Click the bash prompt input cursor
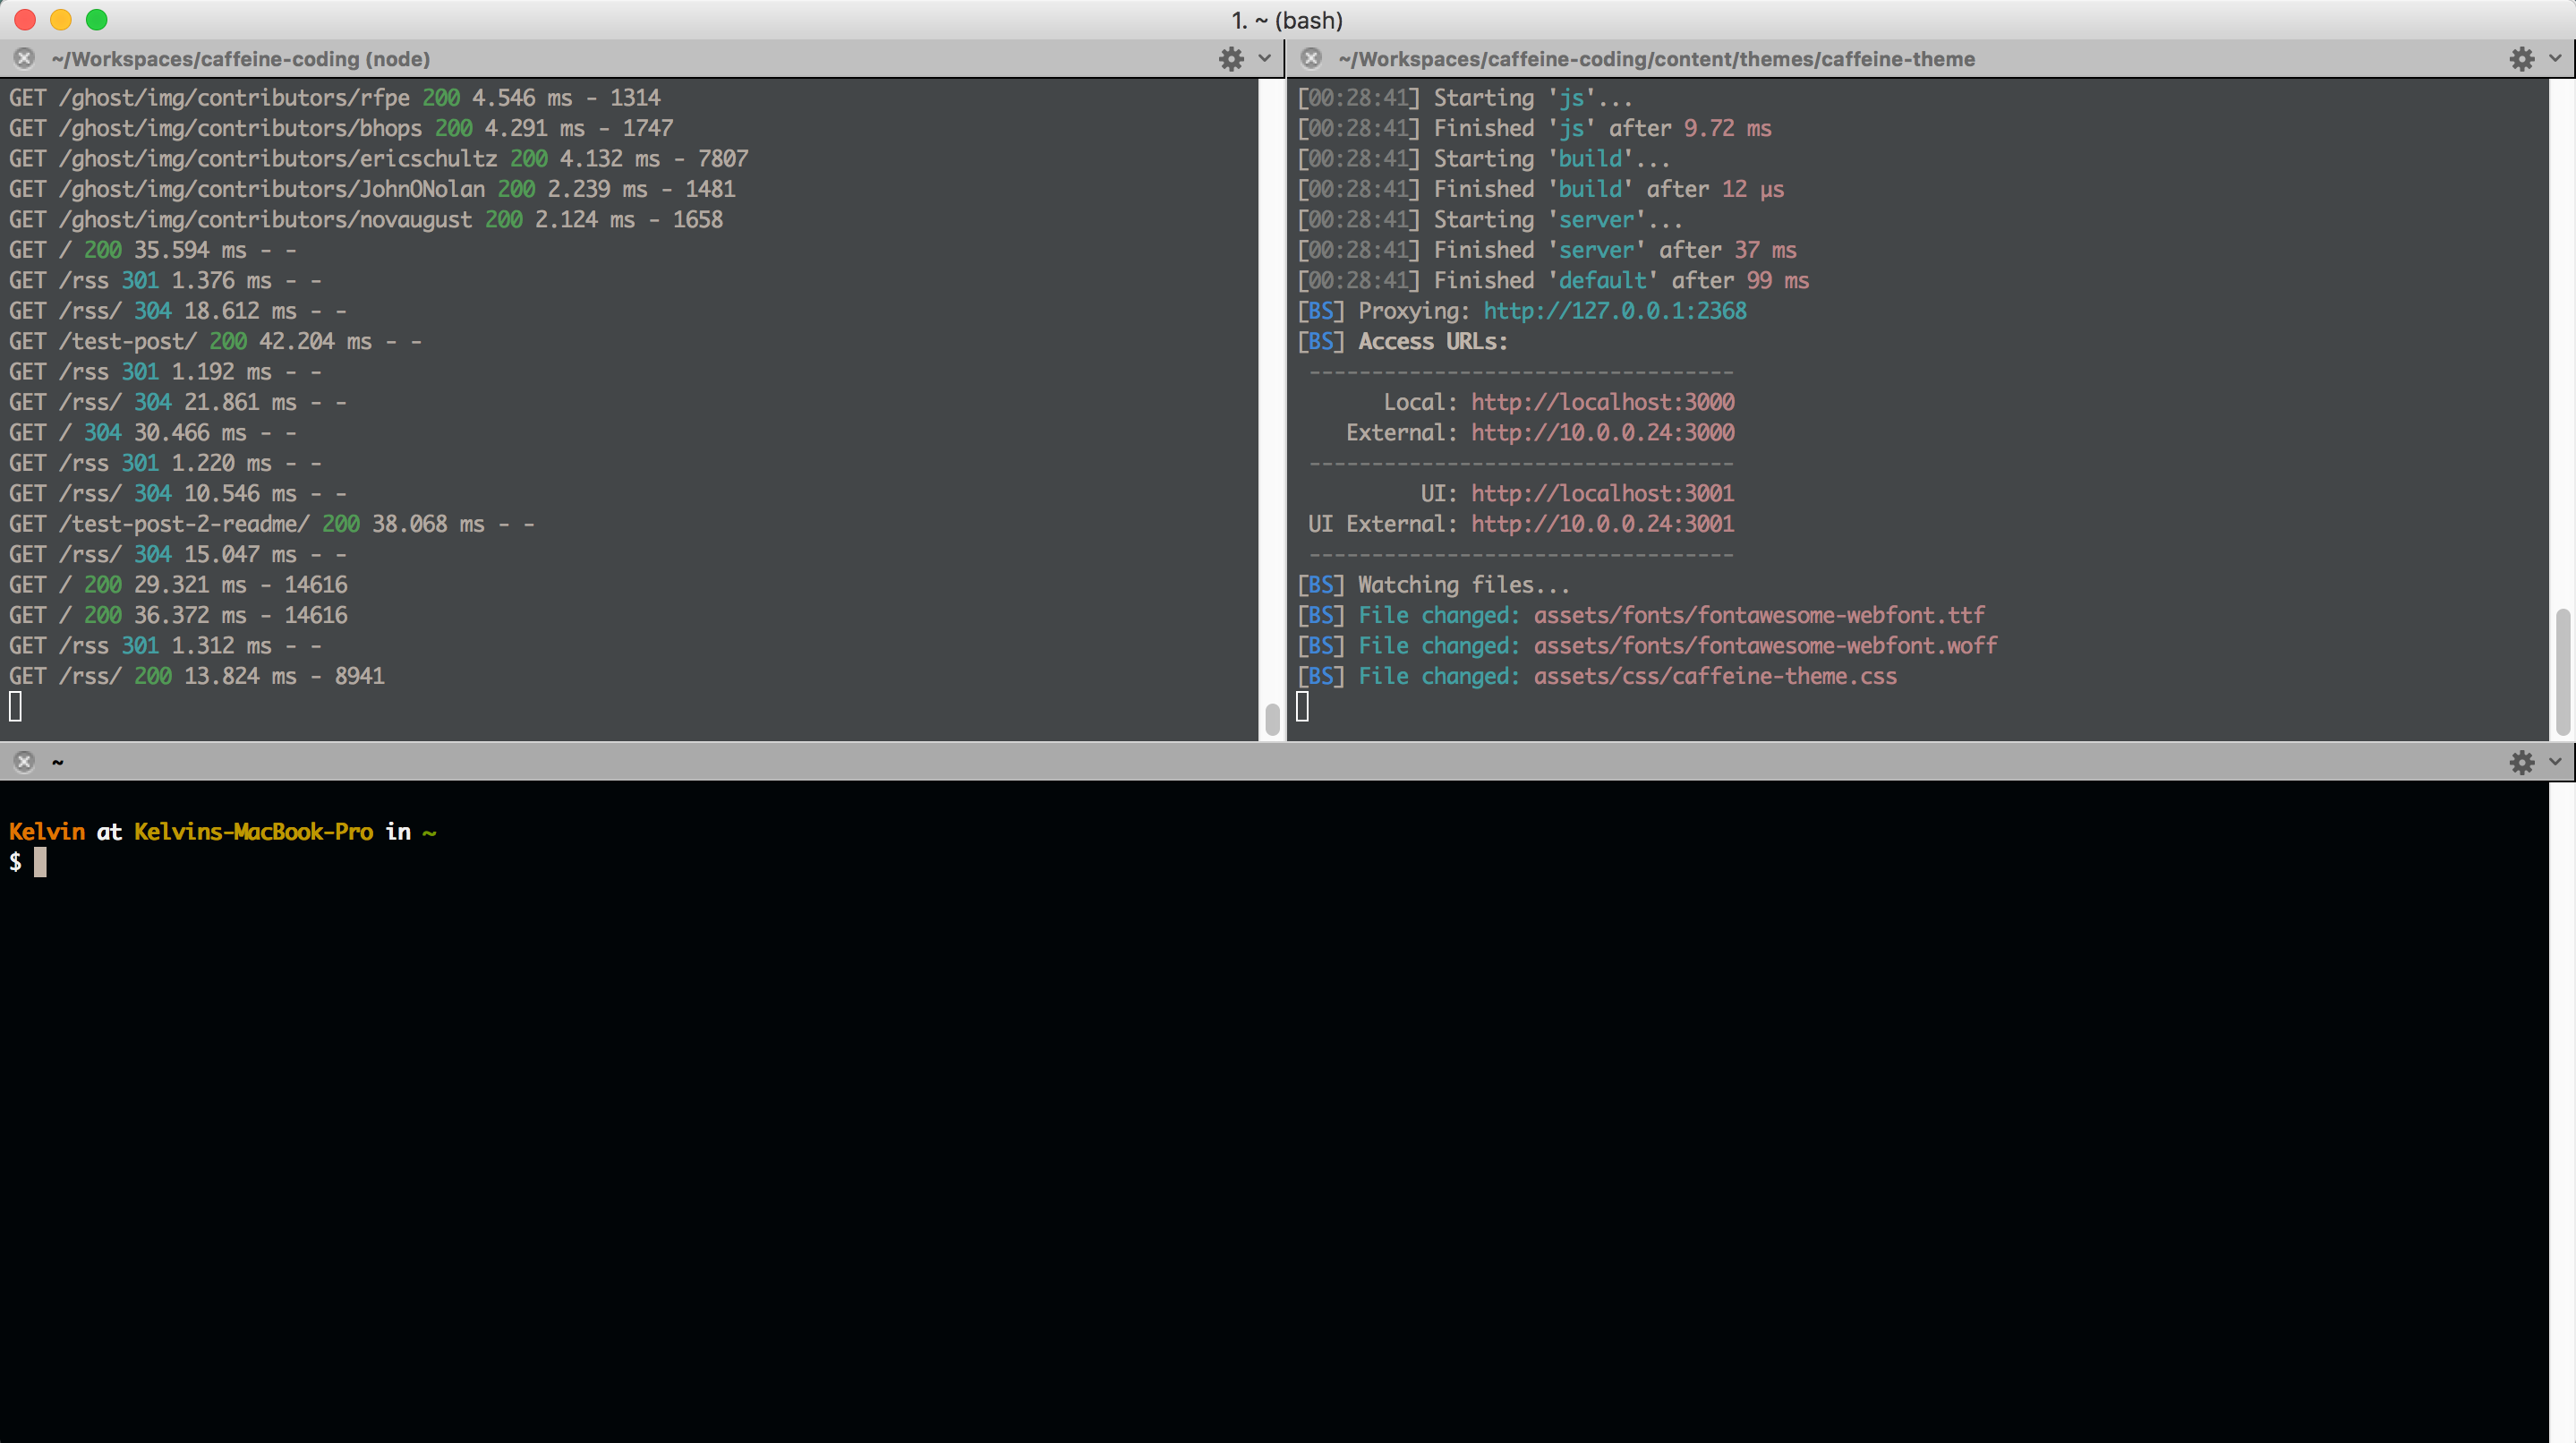The image size is (2576, 1443). pos(40,862)
